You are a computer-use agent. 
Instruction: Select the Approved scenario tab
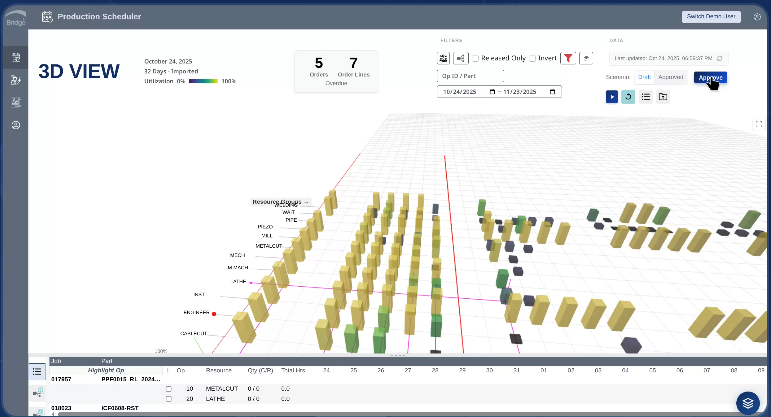point(670,77)
